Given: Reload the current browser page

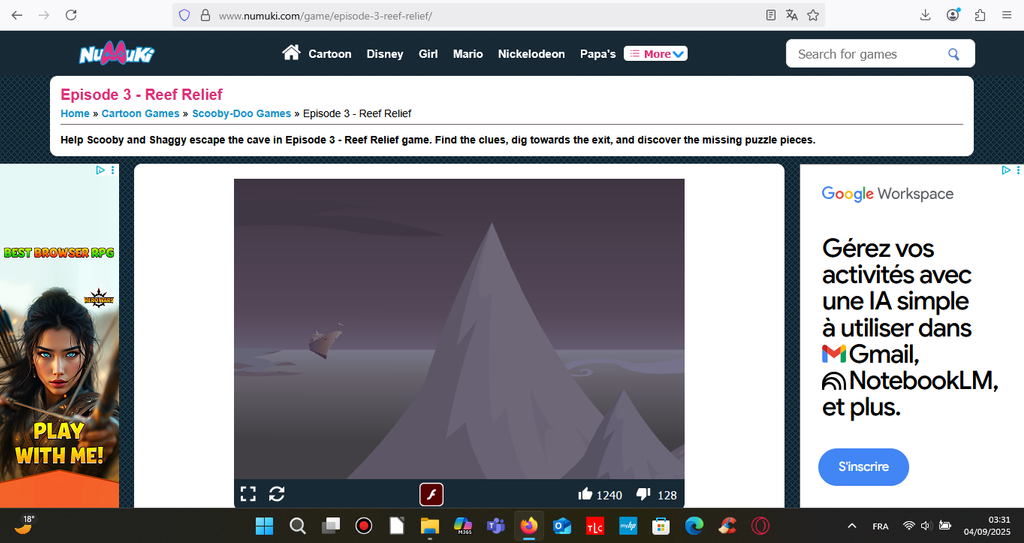Looking at the screenshot, I should pyautogui.click(x=71, y=15).
